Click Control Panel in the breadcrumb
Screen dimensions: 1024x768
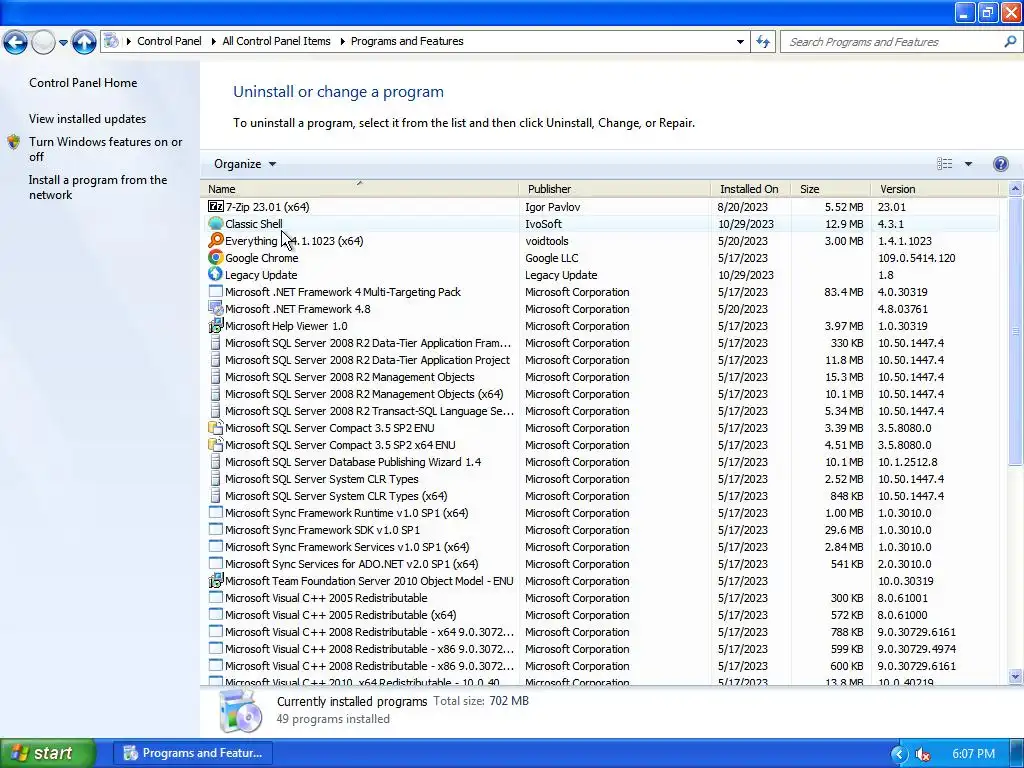(x=169, y=41)
